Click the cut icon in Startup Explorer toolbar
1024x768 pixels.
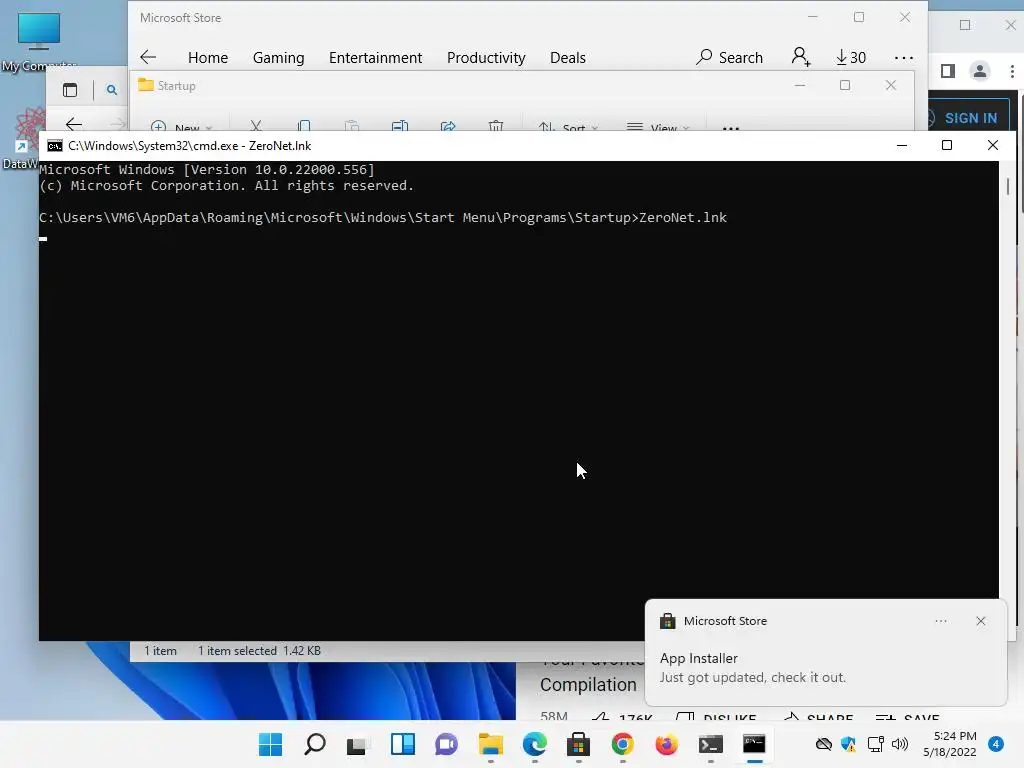(x=256, y=125)
